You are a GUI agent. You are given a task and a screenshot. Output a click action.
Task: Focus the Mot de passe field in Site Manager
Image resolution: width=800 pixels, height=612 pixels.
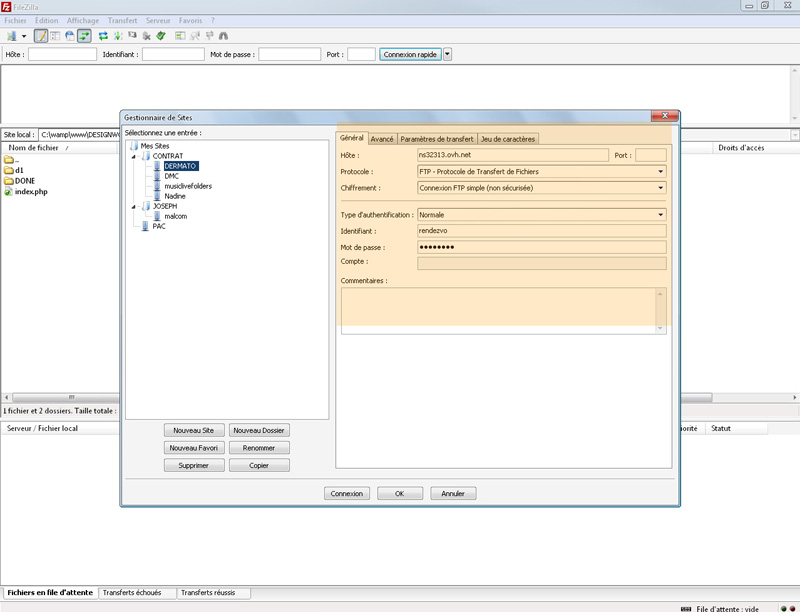542,247
